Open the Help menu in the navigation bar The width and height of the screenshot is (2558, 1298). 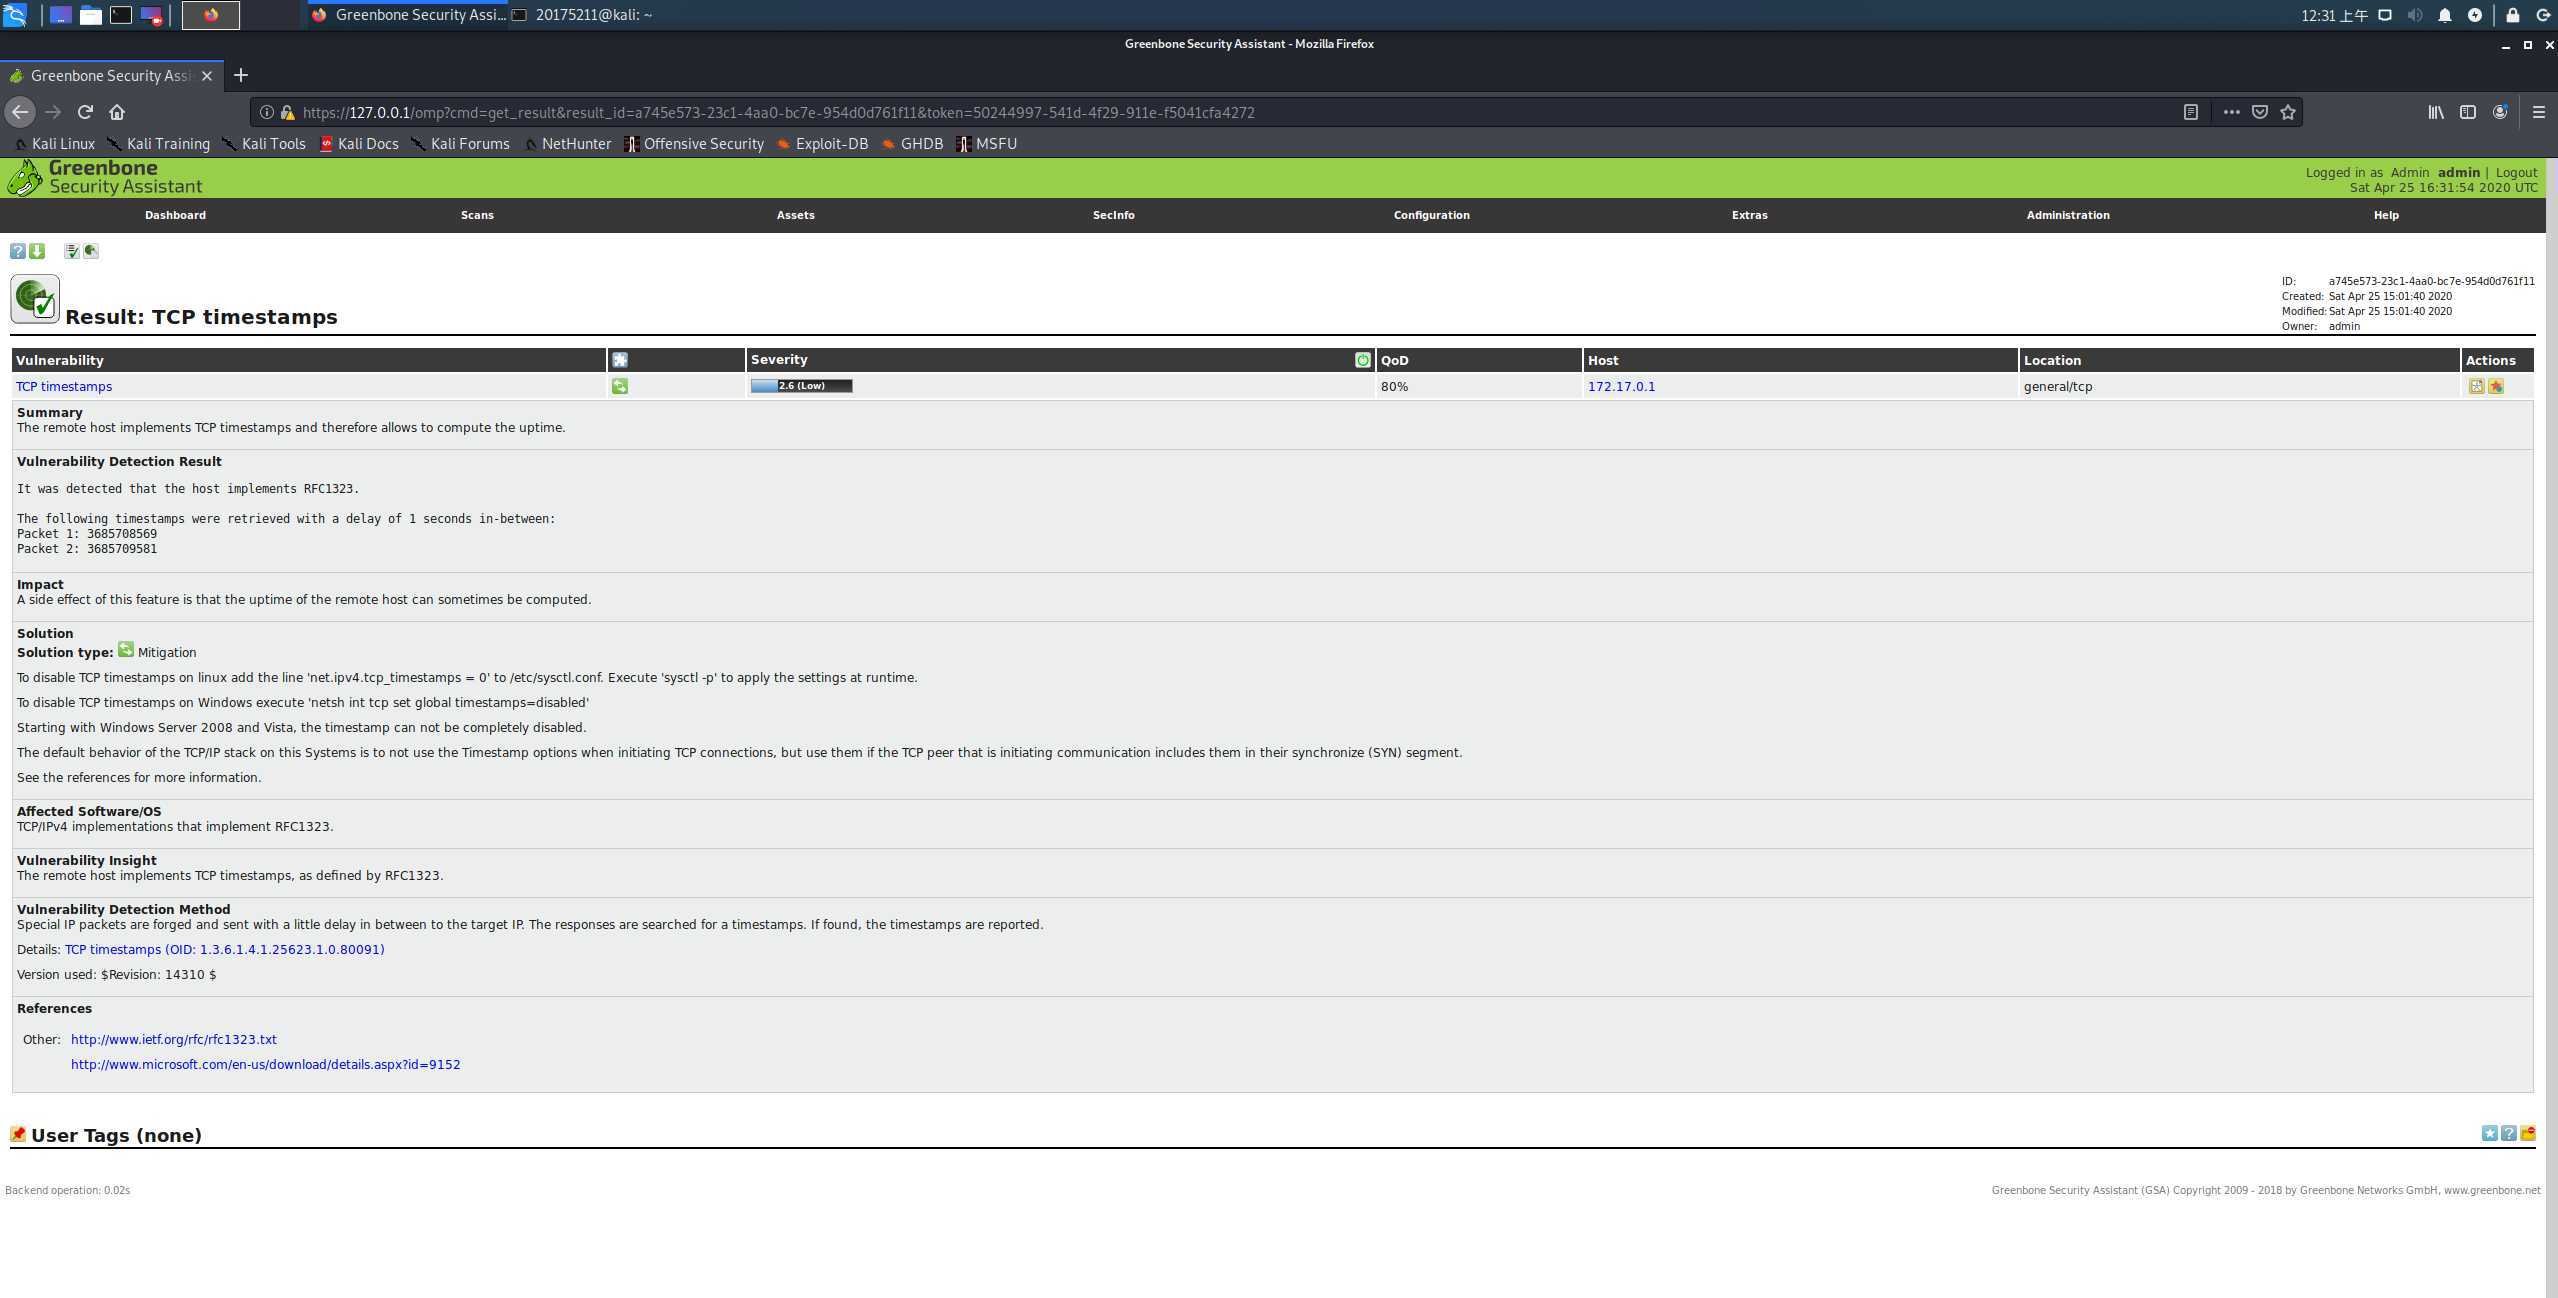[x=2386, y=215]
